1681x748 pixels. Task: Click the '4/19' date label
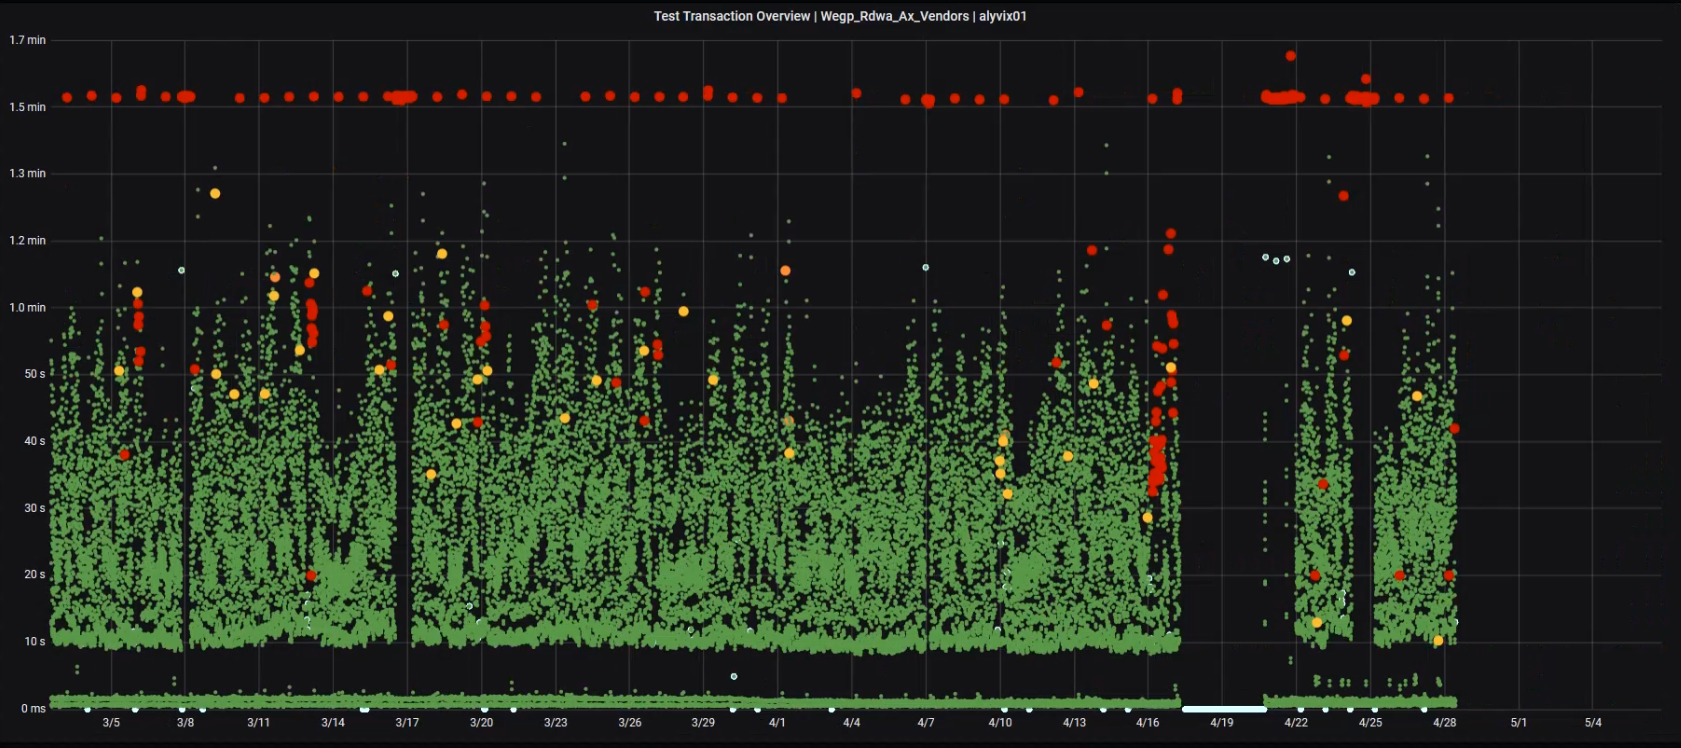pos(1222,722)
